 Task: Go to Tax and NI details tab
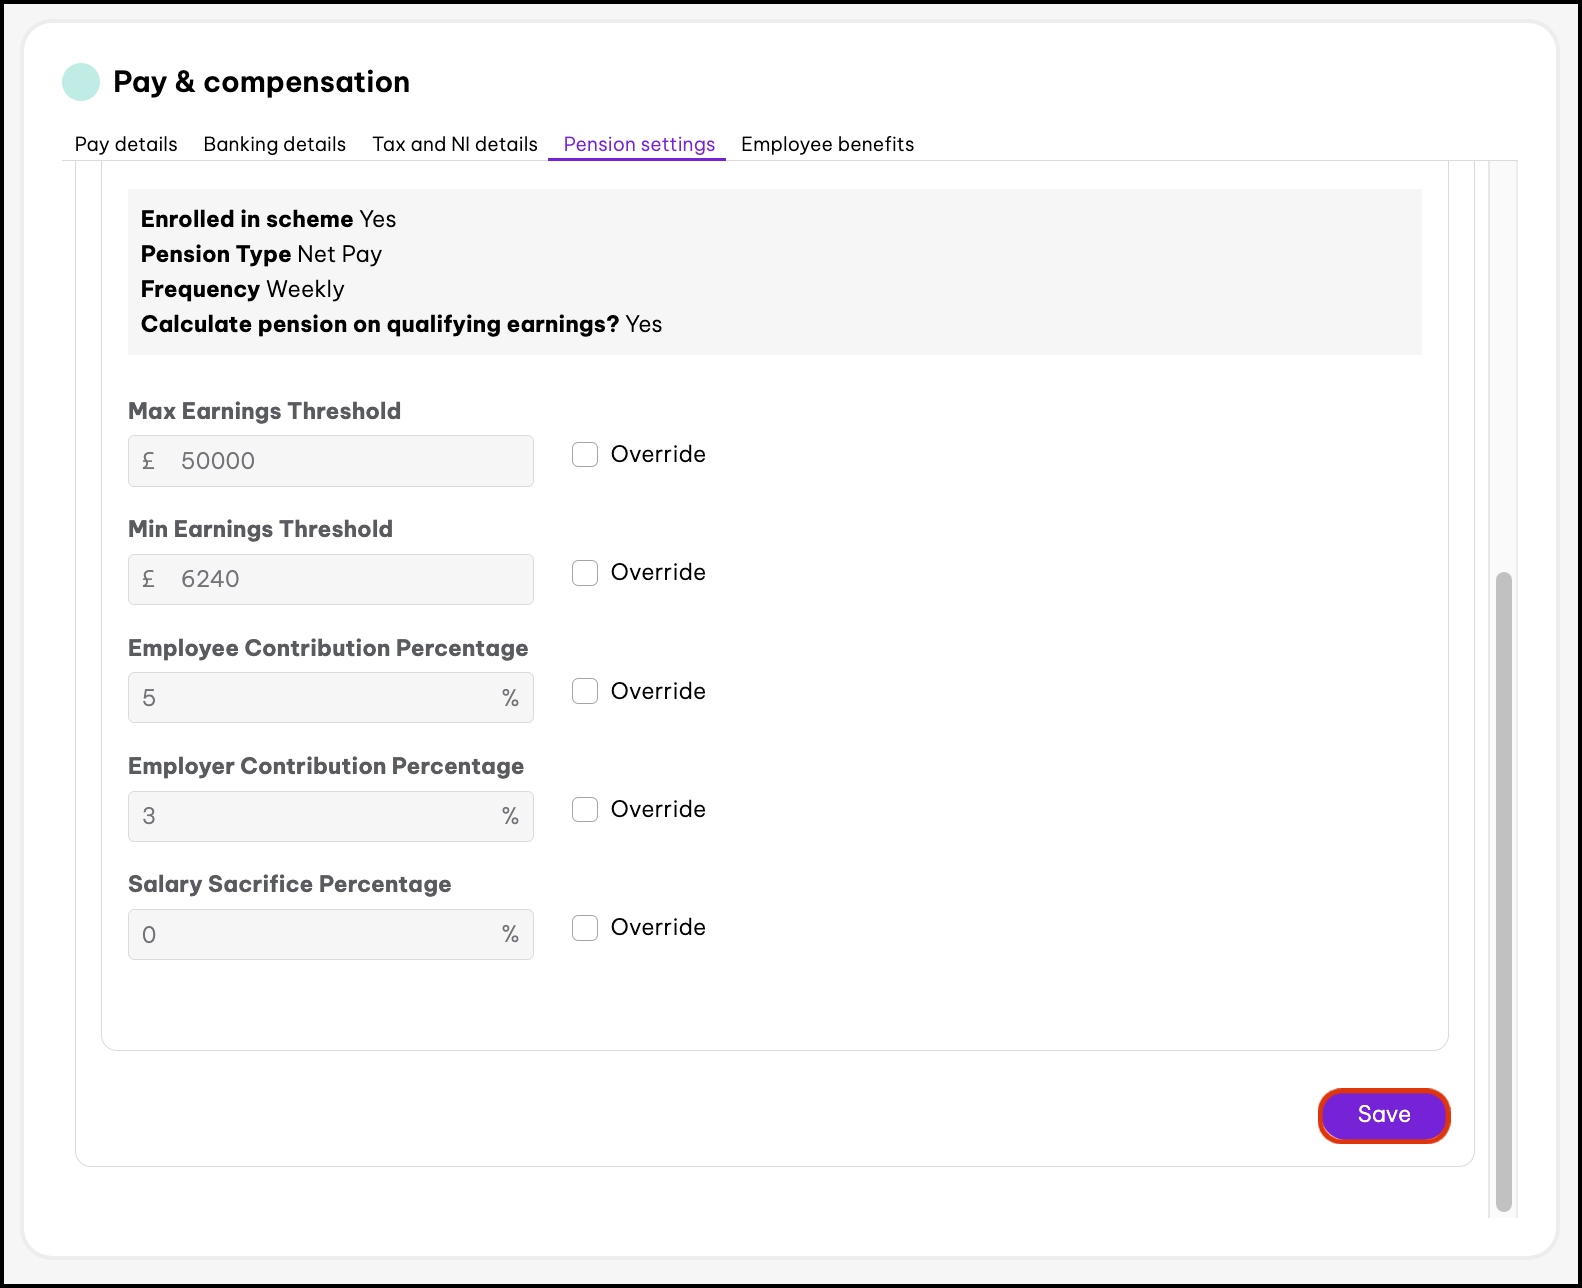(455, 144)
